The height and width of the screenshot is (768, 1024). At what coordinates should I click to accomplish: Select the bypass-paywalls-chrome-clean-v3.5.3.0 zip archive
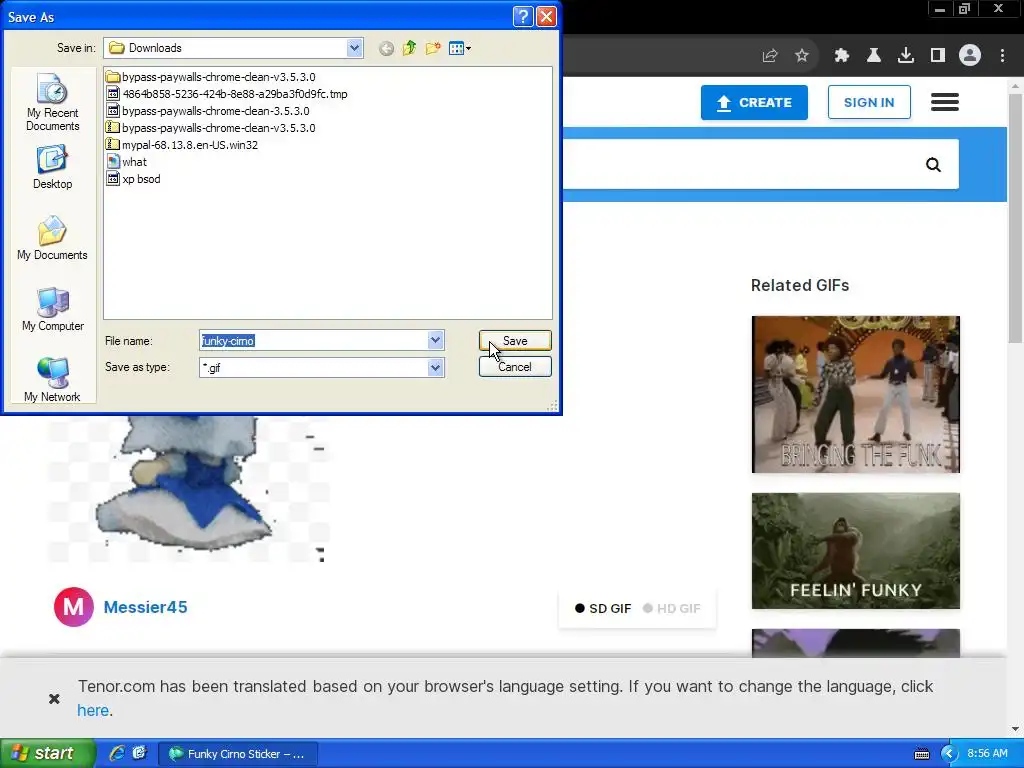211,128
